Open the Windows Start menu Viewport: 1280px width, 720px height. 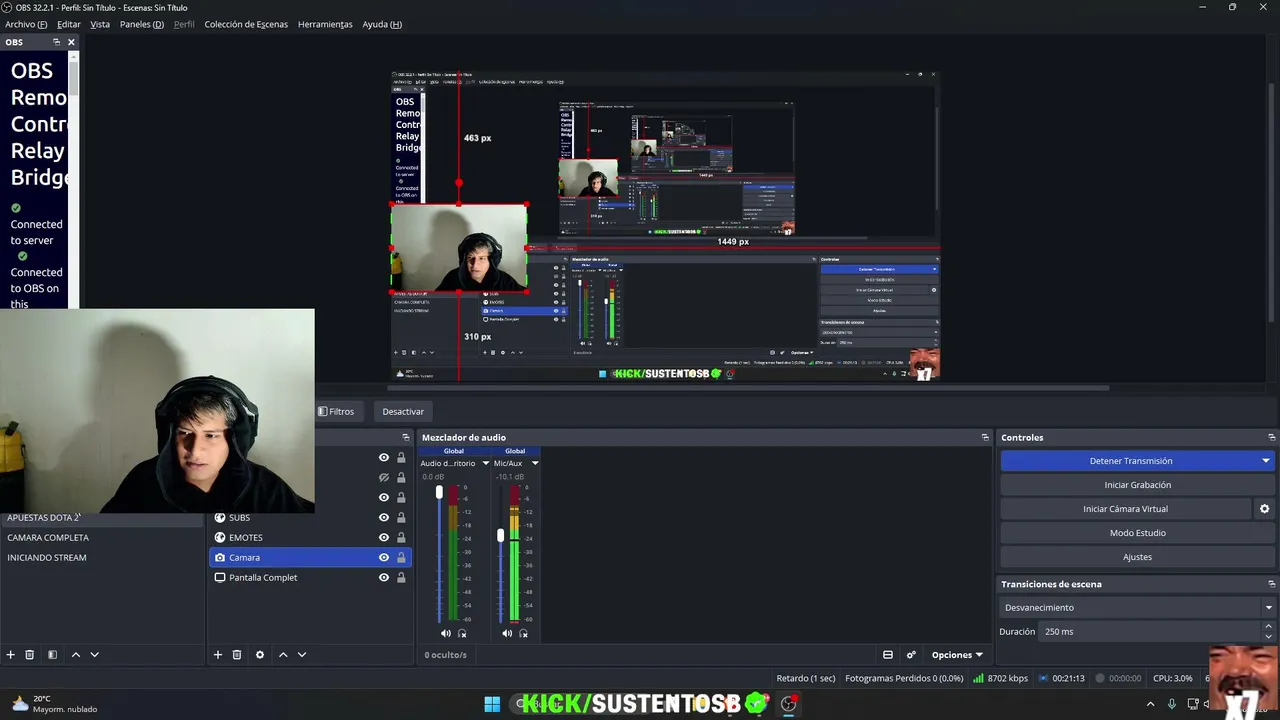click(492, 704)
